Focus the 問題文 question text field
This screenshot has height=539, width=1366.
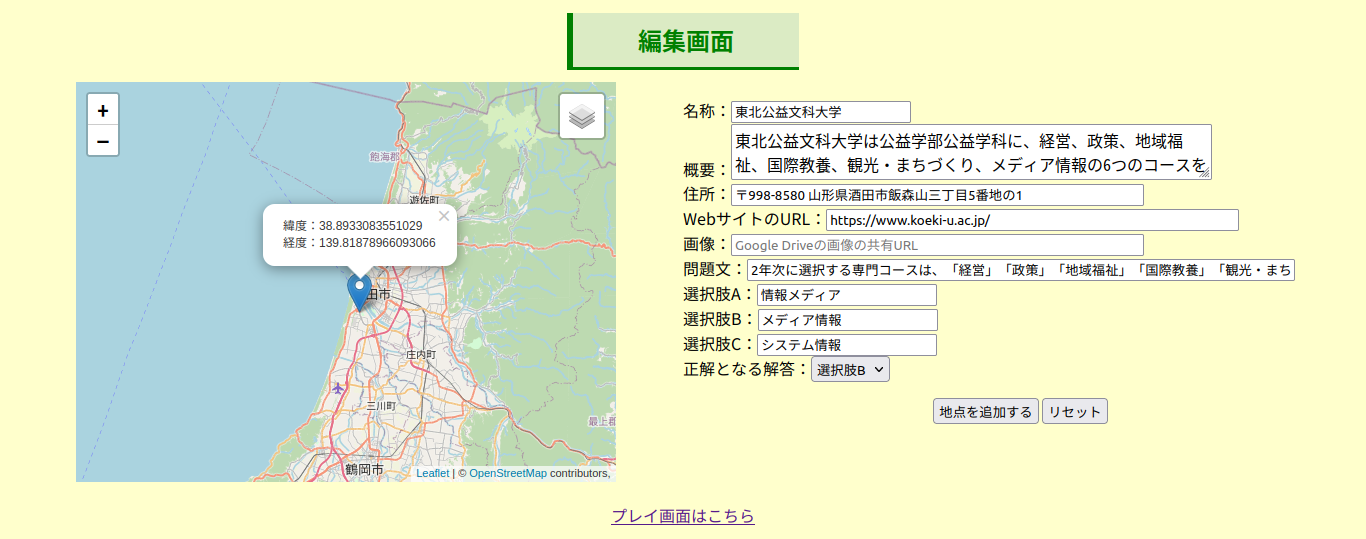(x=1020, y=270)
